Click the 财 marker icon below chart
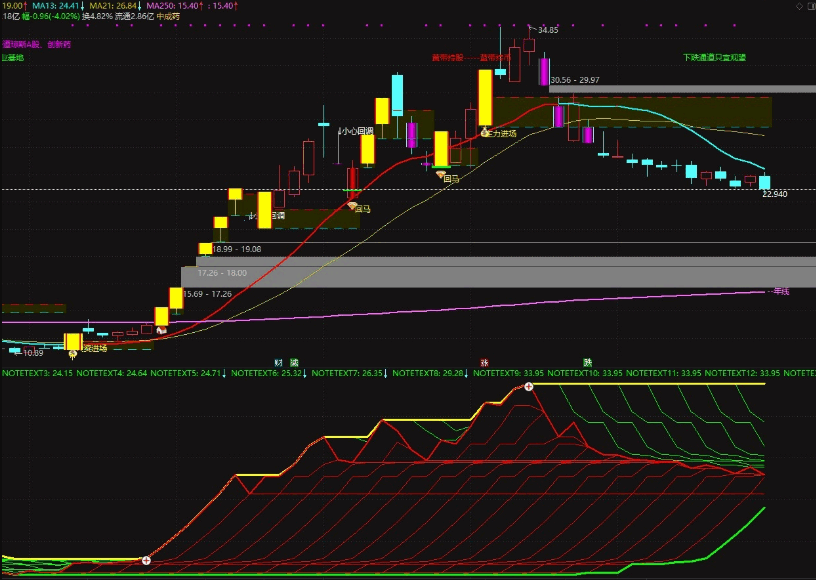Image resolution: width=816 pixels, height=580 pixels. pos(278,363)
